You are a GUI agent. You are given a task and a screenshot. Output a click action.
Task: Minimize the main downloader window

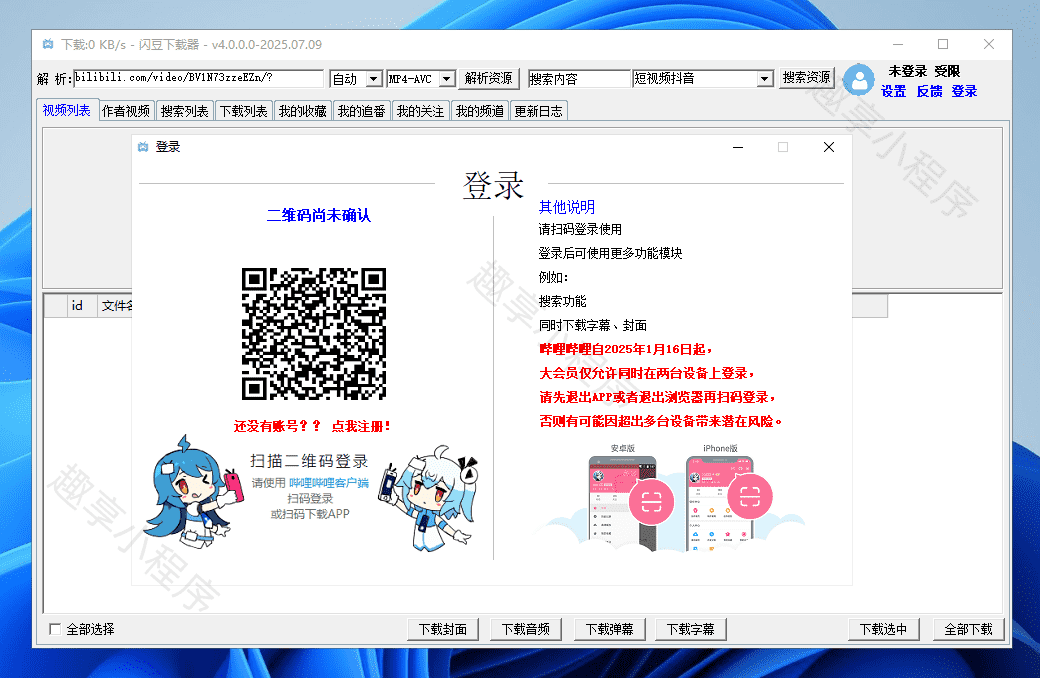pos(897,44)
